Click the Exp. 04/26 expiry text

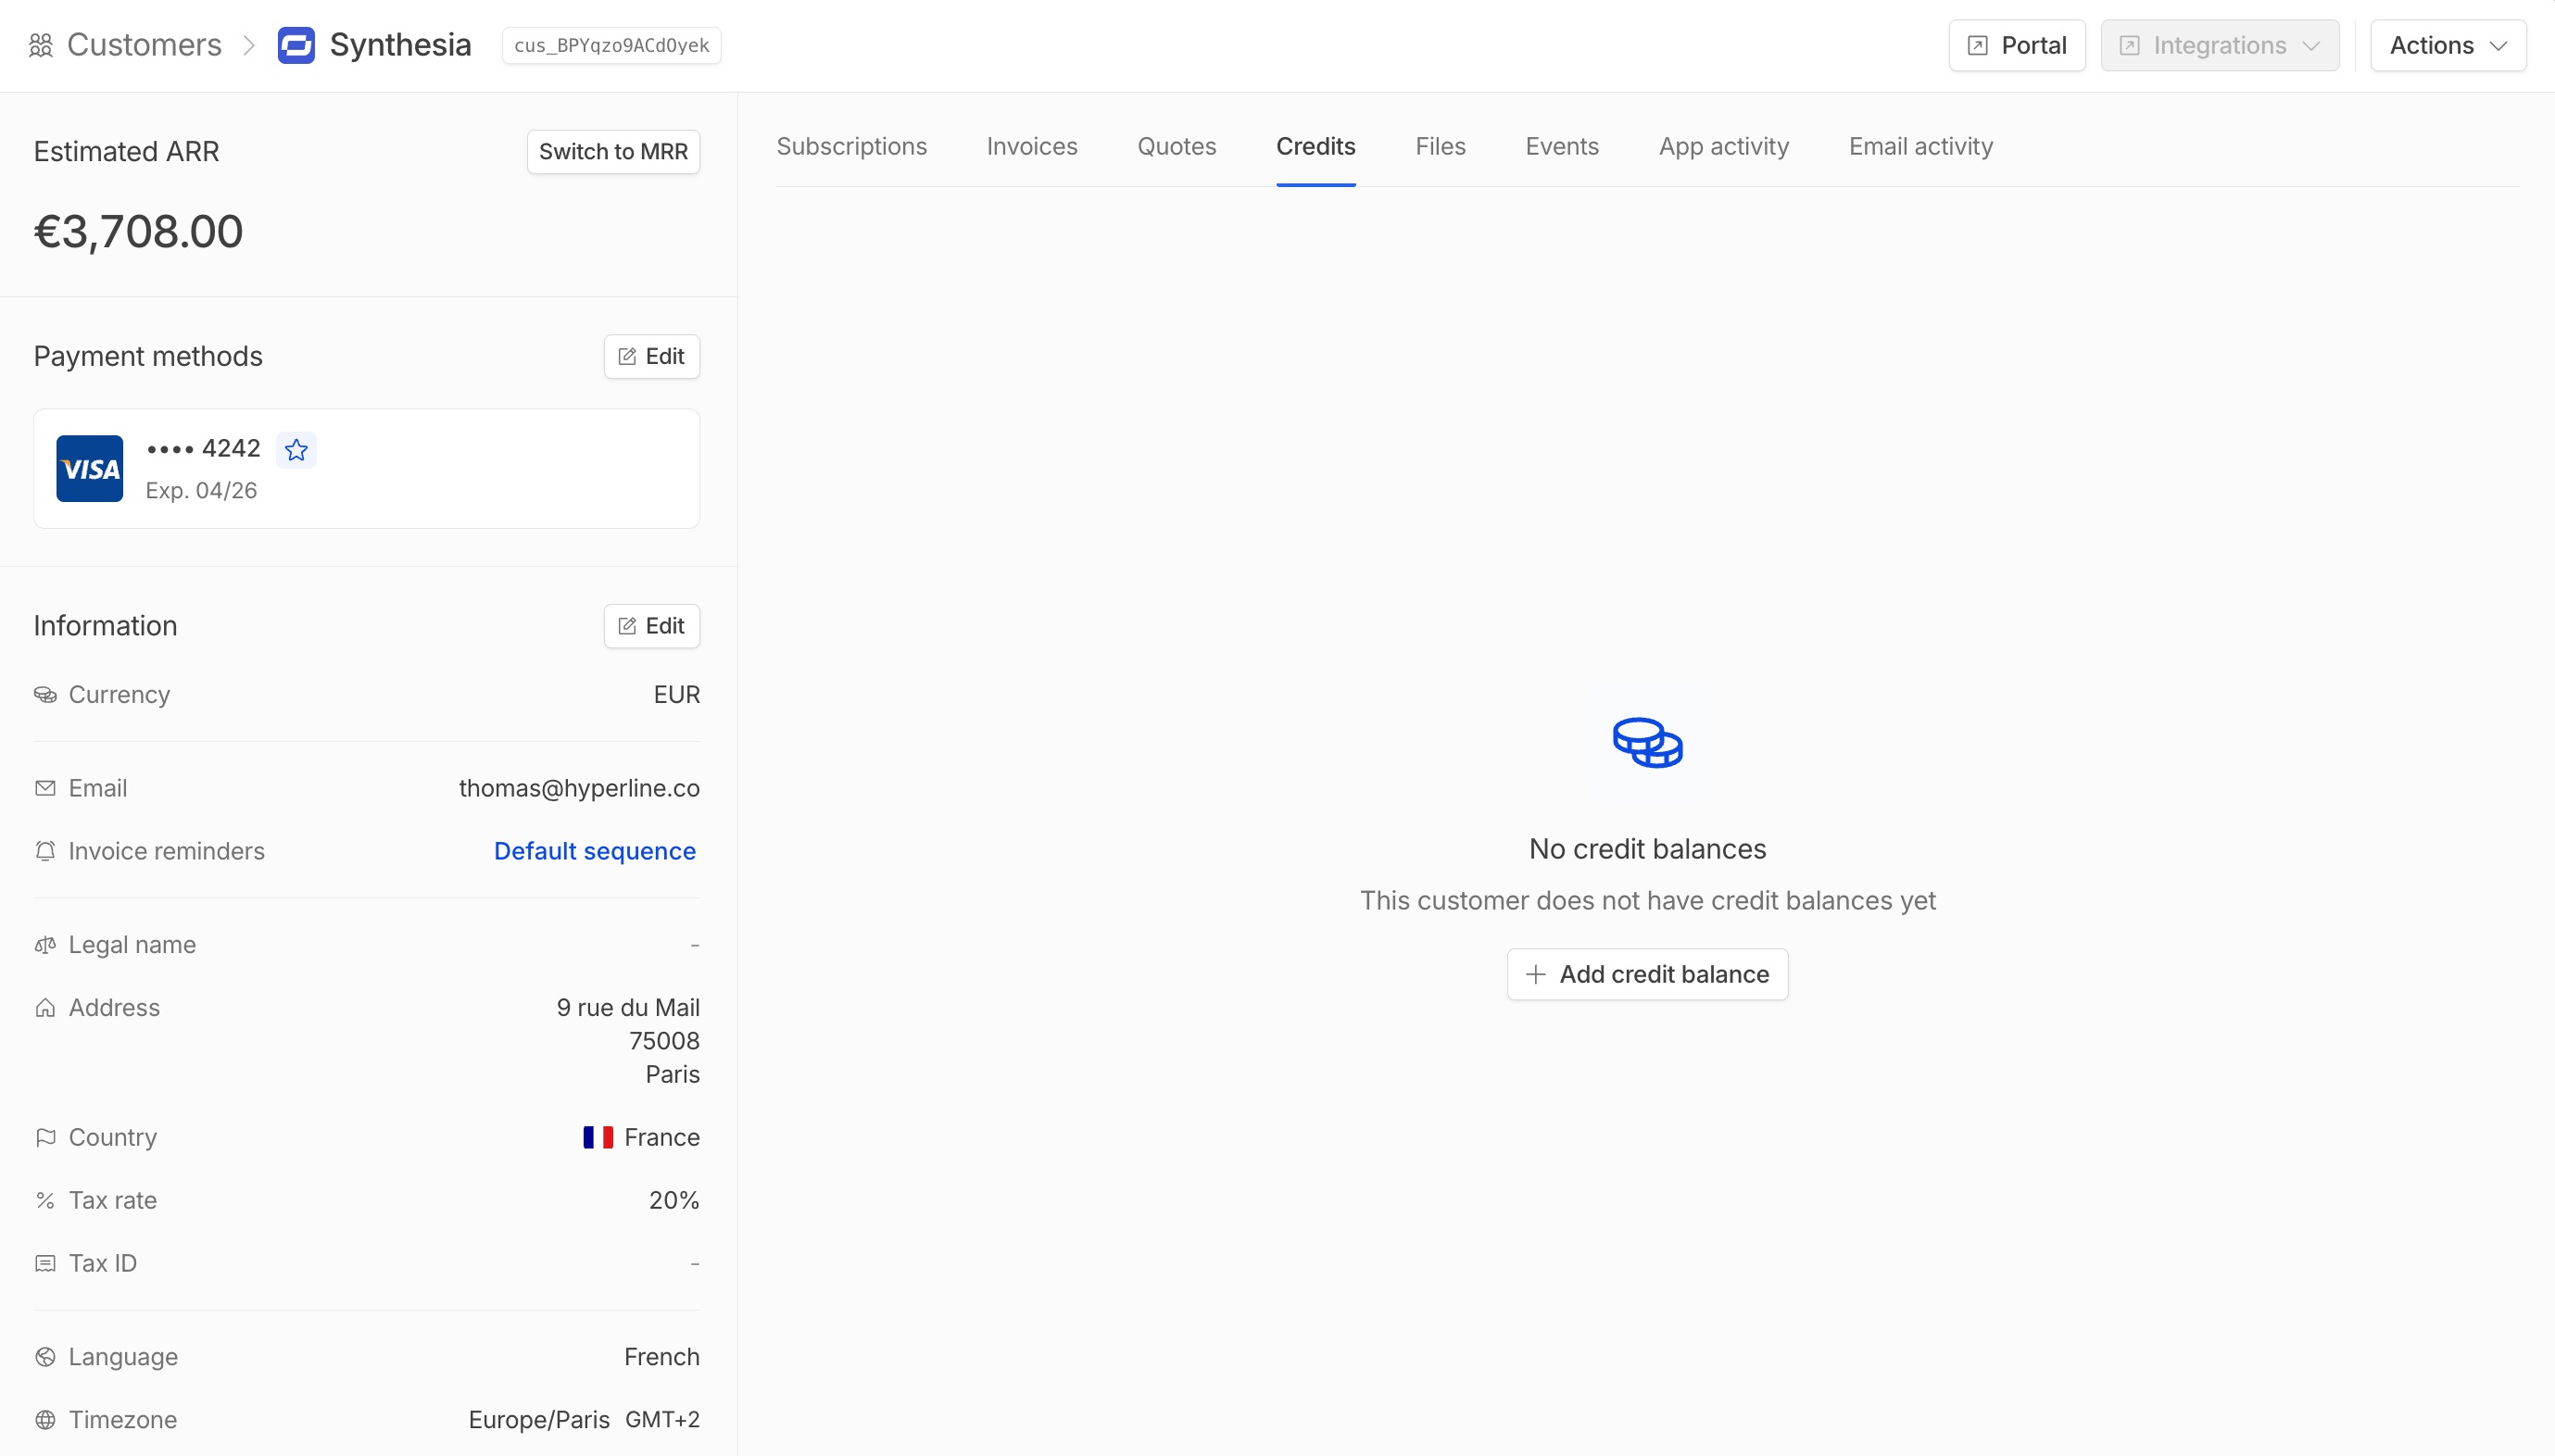(201, 490)
